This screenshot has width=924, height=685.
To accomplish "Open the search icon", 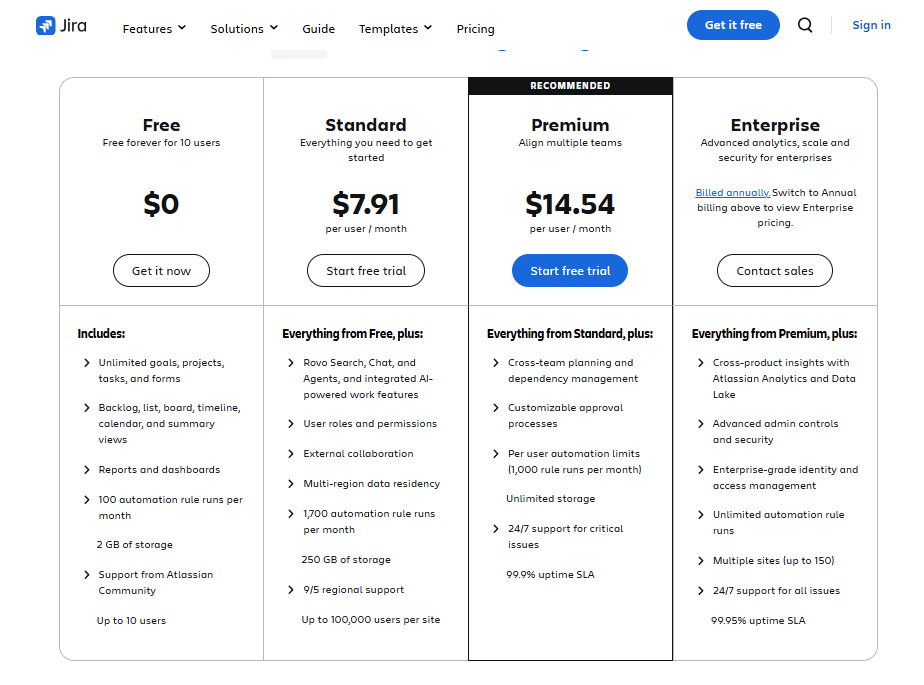I will [805, 25].
